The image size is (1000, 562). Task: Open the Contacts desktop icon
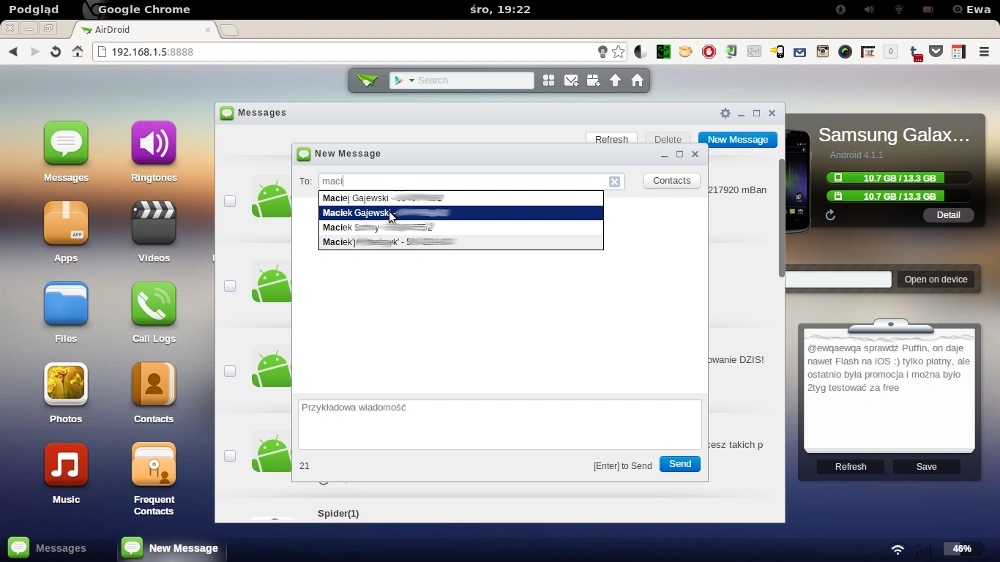pos(154,384)
